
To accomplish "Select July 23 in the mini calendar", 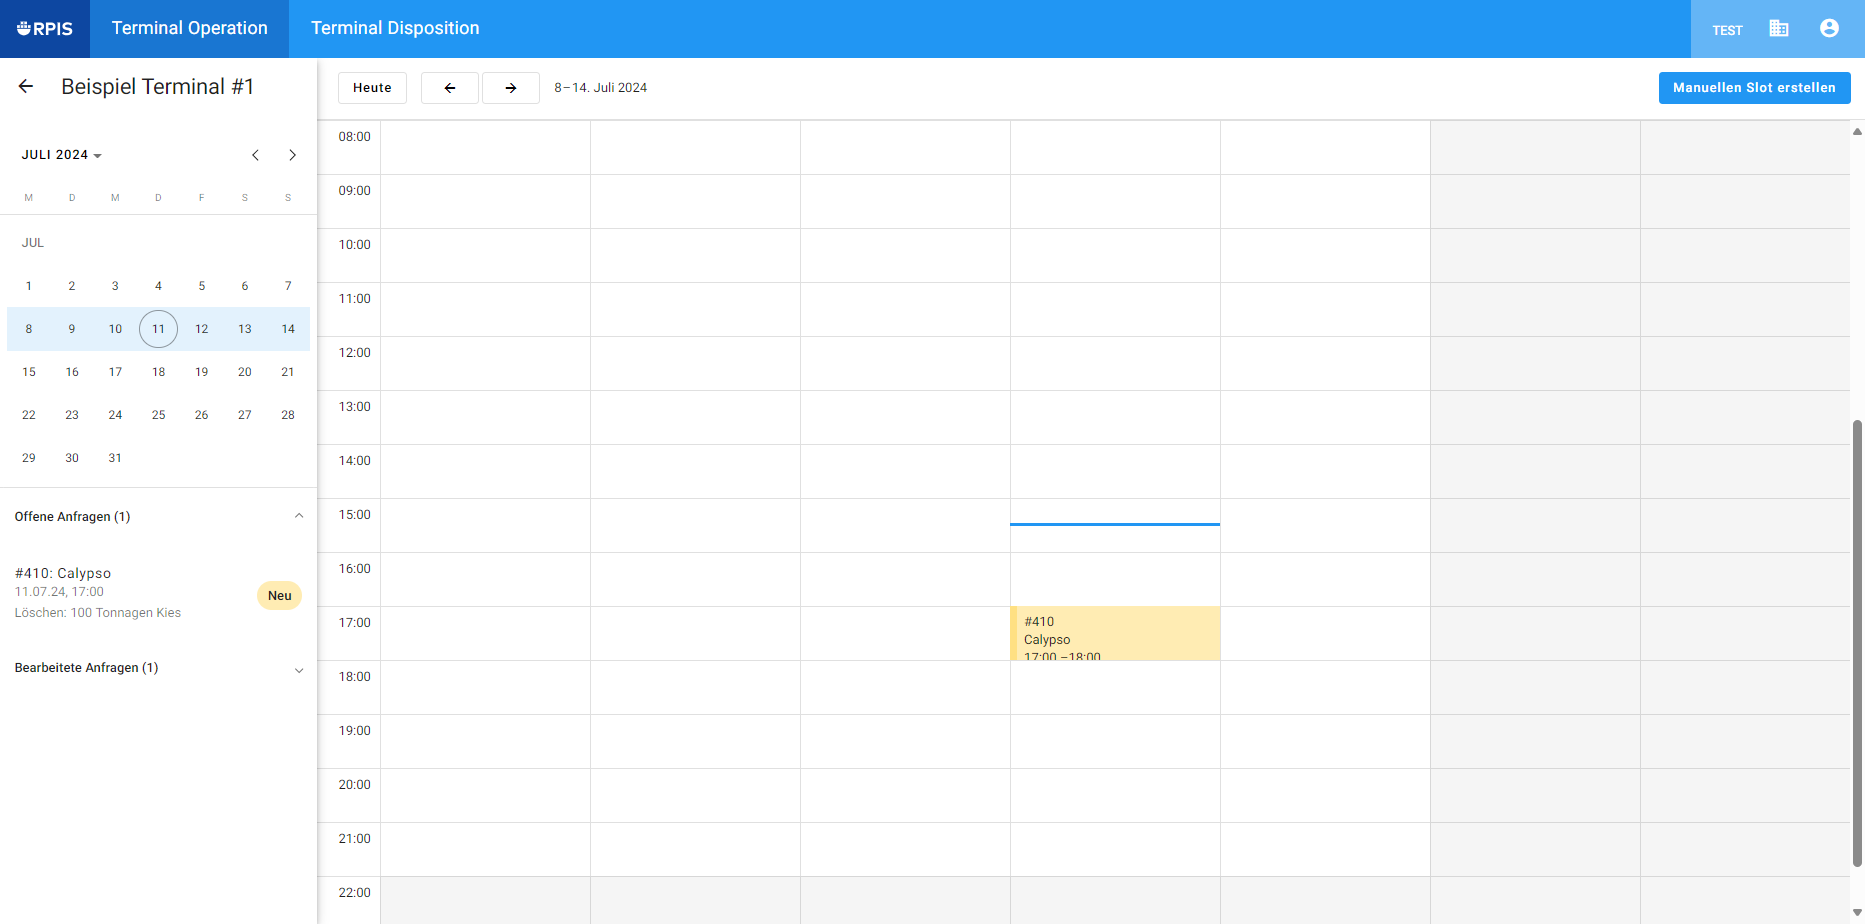I will (72, 415).
